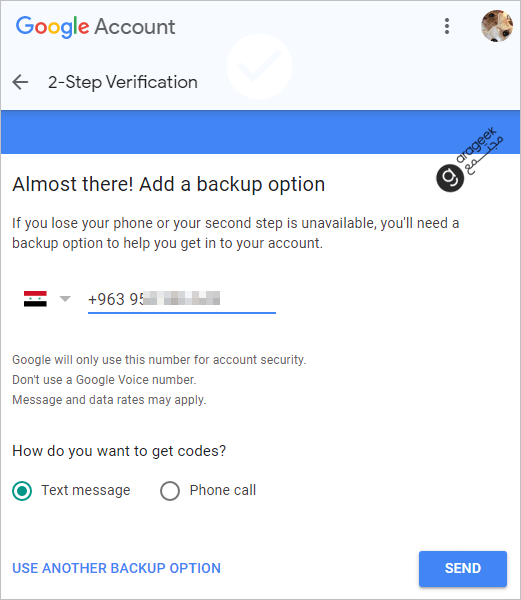Screen dimensions: 521x600
Task: Expand the country code dropdown arrow
Action: coord(65,298)
